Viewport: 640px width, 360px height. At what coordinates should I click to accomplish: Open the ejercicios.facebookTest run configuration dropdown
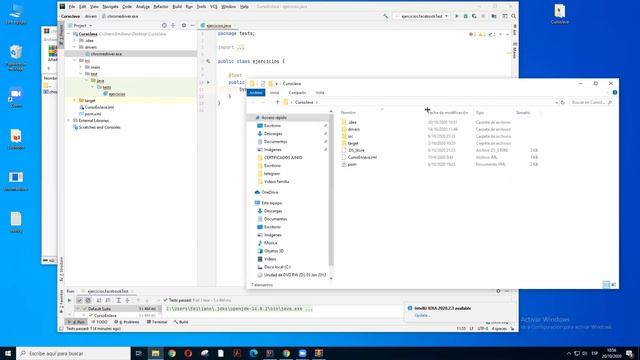pyautogui.click(x=422, y=16)
